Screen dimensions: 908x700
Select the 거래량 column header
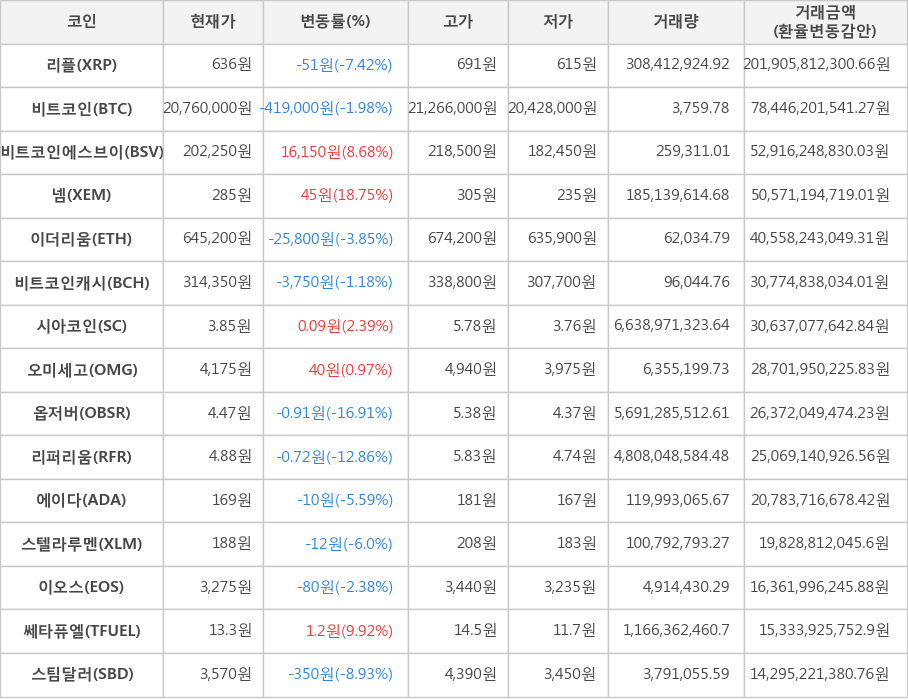676,21
